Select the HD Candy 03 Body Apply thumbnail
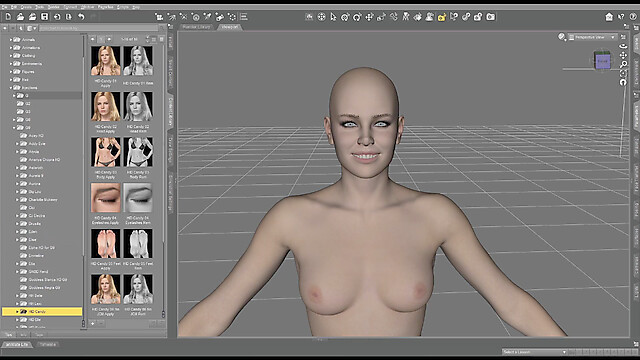 pyautogui.click(x=106, y=152)
